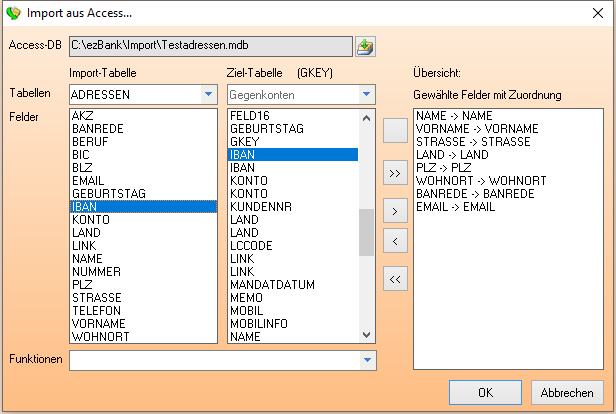Viewport: 616px width, 414px height.
Task: Select LINK in the import fields list
Action: tap(143, 245)
